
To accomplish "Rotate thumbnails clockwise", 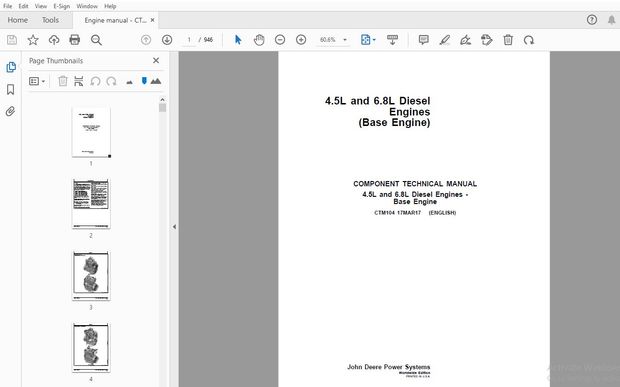I will point(112,81).
